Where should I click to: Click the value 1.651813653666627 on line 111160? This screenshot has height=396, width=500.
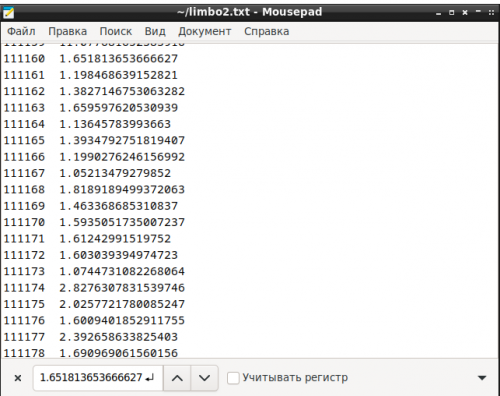tap(119, 59)
